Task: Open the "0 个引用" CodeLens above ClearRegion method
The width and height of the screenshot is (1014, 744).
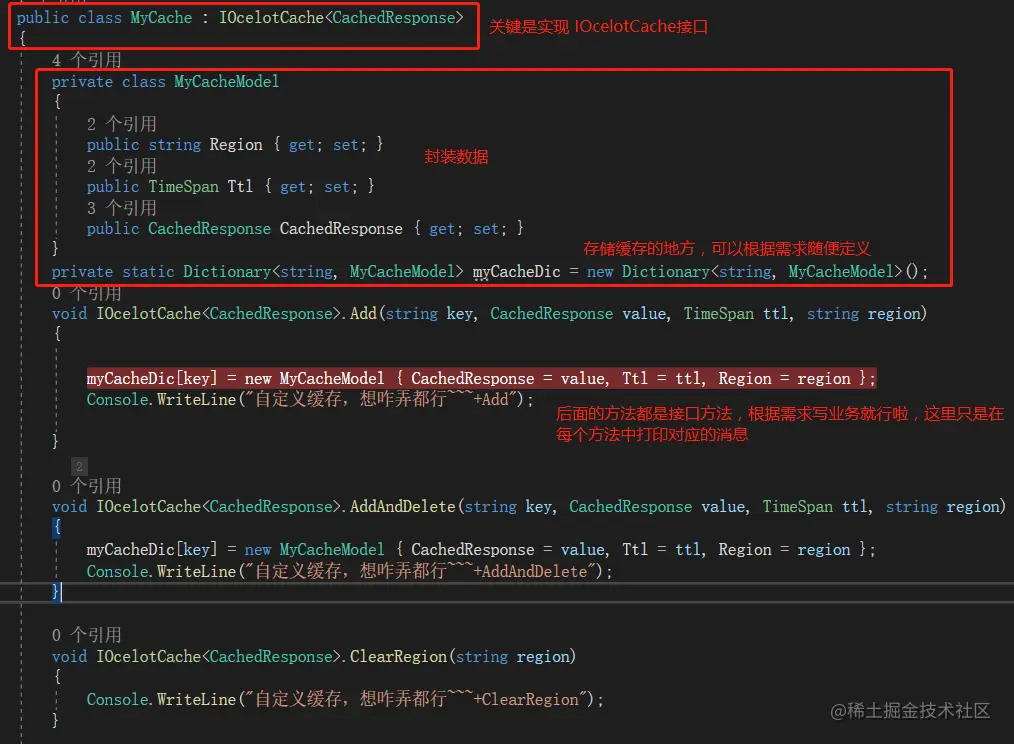Action: (x=87, y=635)
